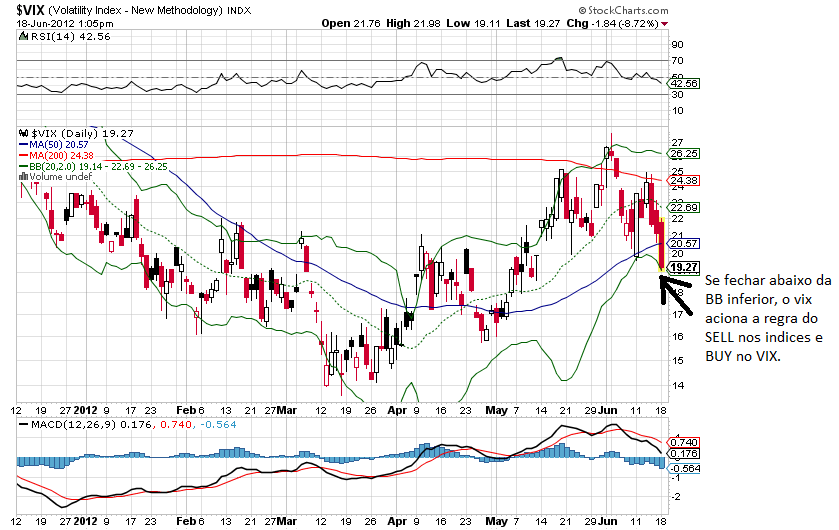Click the black line swatch before MACD(12,26,9)
Image resolution: width=839 pixels, height=530 pixels.
[x=24, y=425]
